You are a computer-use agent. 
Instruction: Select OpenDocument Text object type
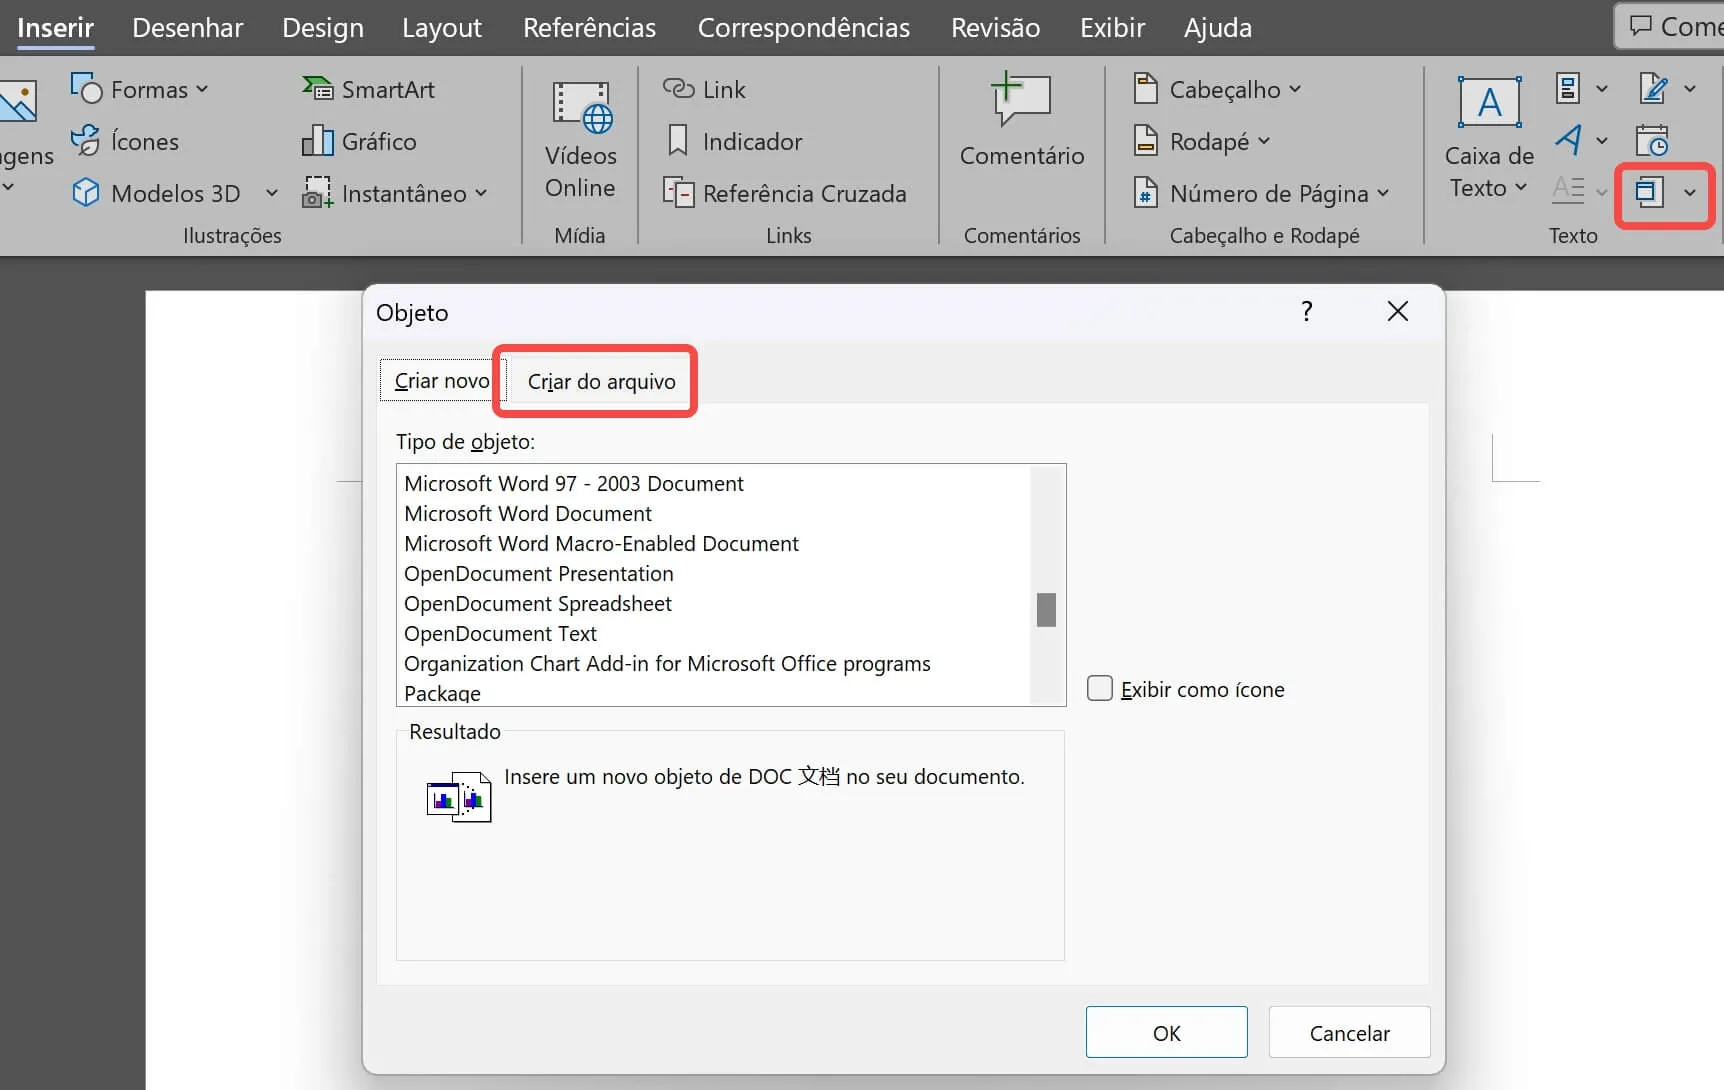[500, 633]
